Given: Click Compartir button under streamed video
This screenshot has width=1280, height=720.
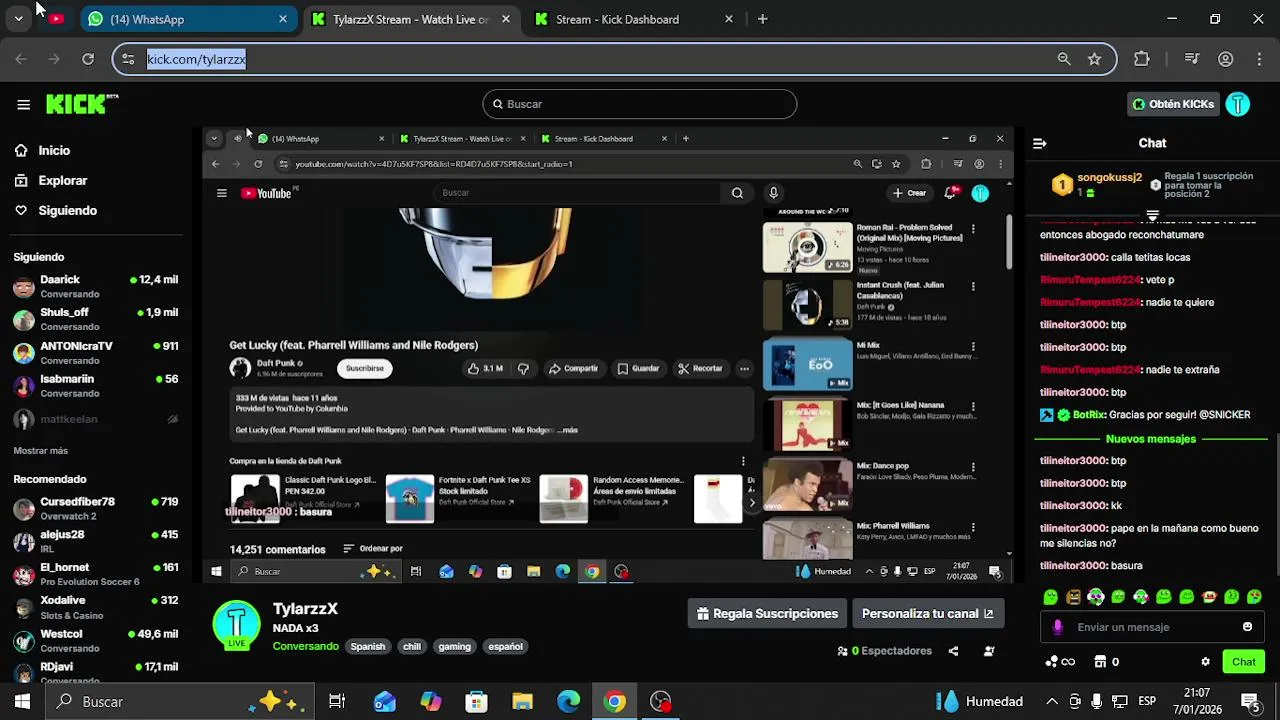Looking at the screenshot, I should 573,368.
